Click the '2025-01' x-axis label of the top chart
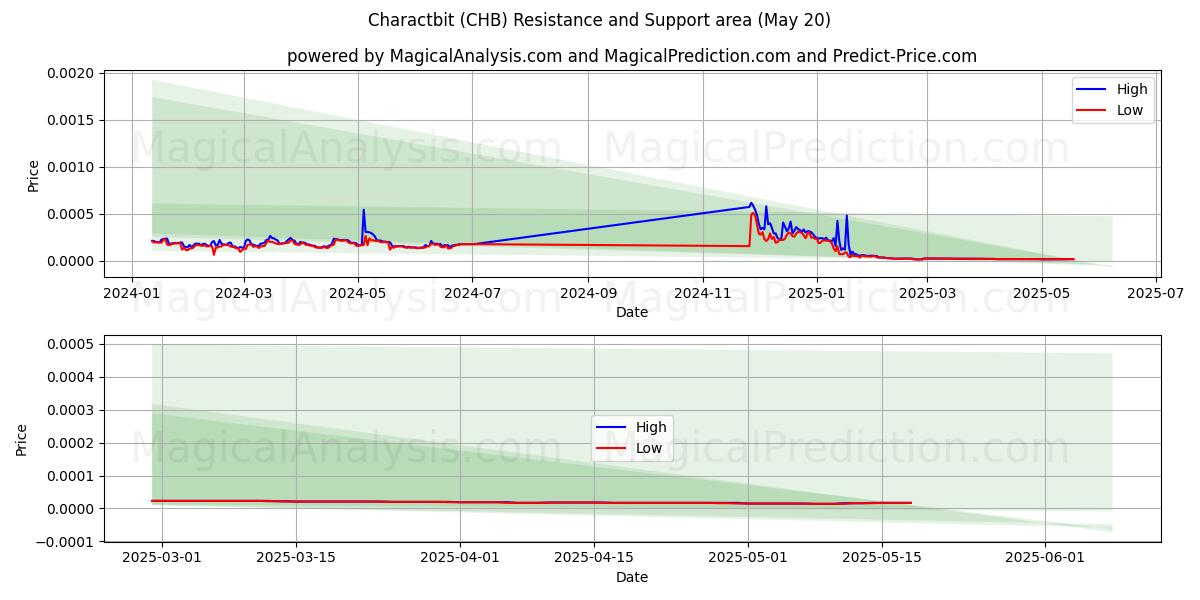 [x=816, y=293]
